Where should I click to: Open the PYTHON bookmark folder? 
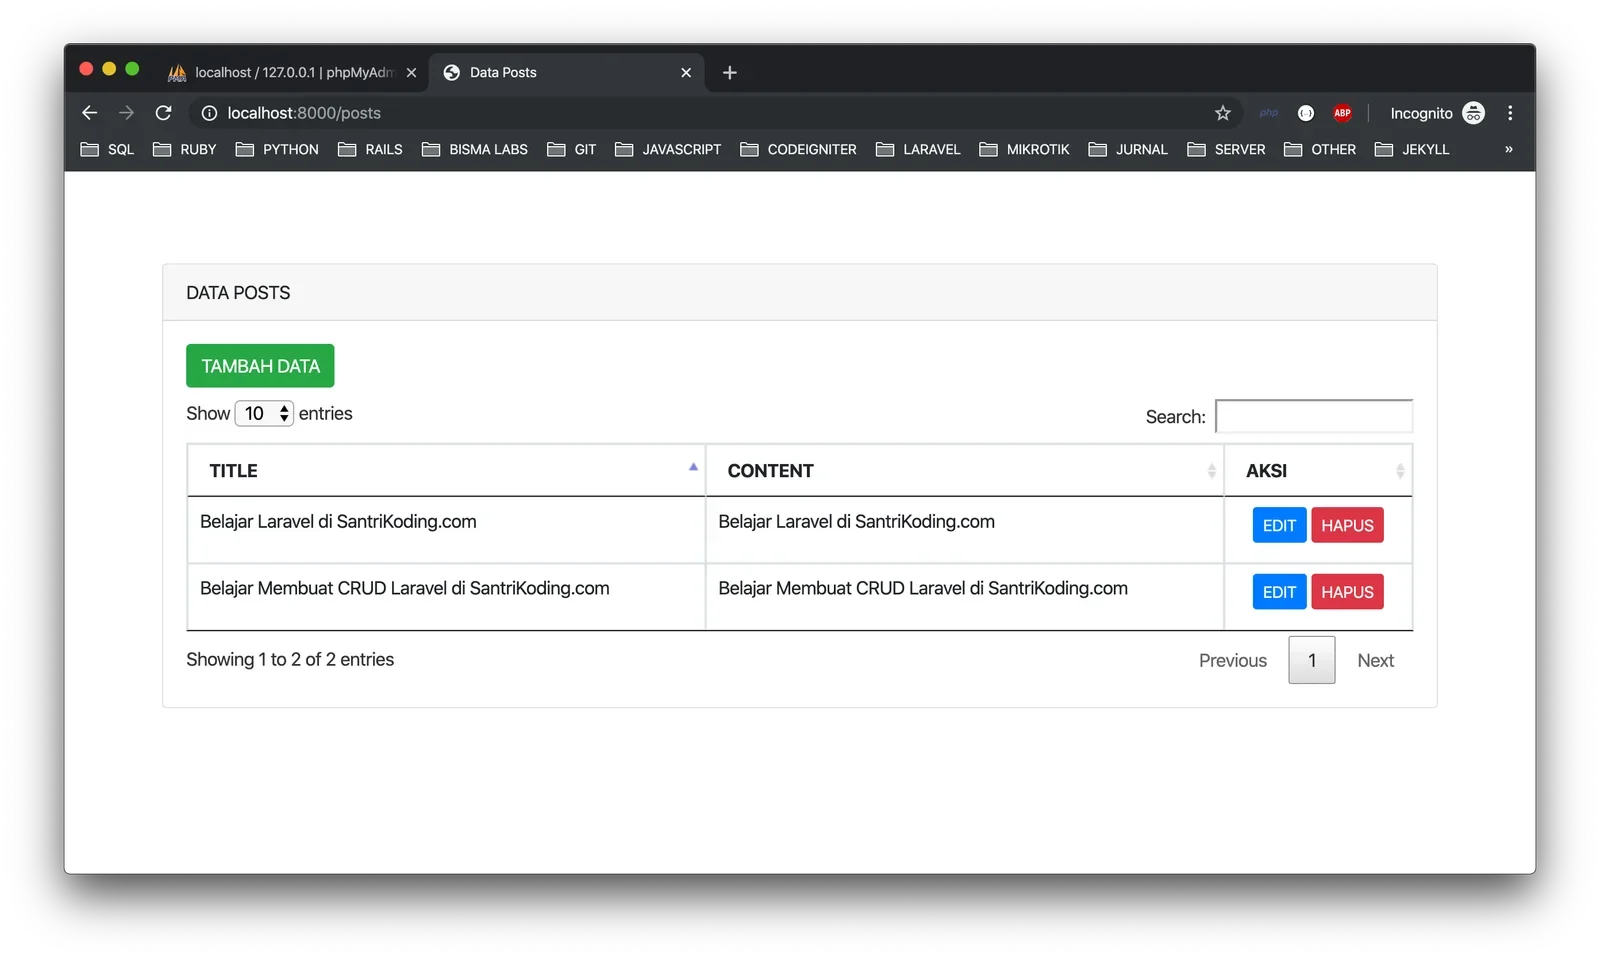(x=277, y=149)
